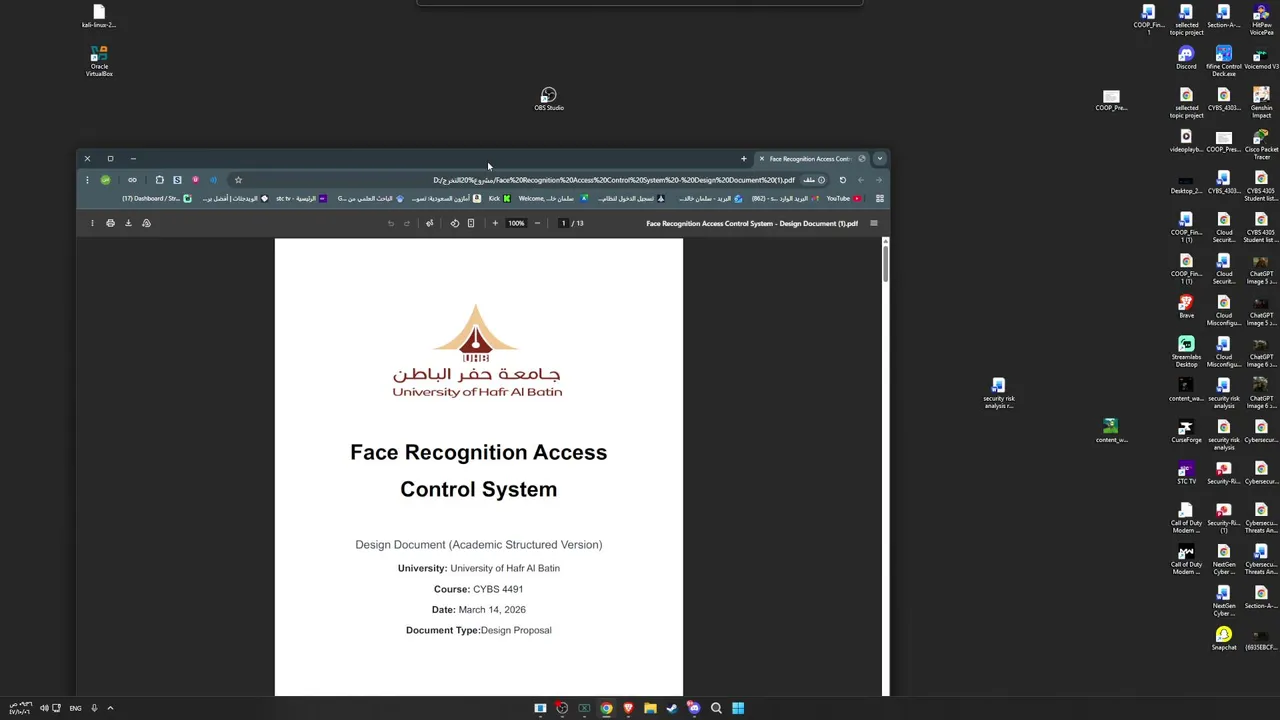The width and height of the screenshot is (1280, 720).
Task: Expand hidden system tray icons chevron
Action: tap(110, 708)
